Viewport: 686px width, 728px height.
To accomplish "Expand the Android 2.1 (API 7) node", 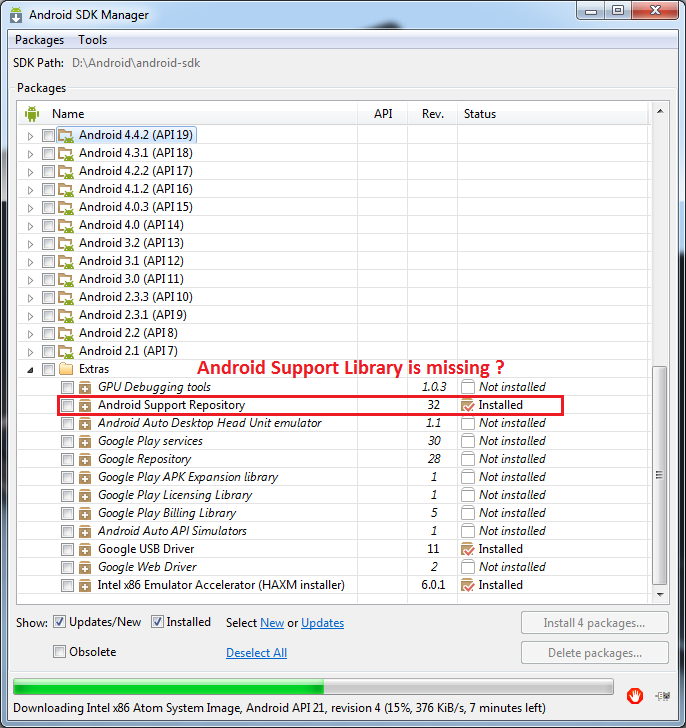I will pyautogui.click(x=30, y=352).
